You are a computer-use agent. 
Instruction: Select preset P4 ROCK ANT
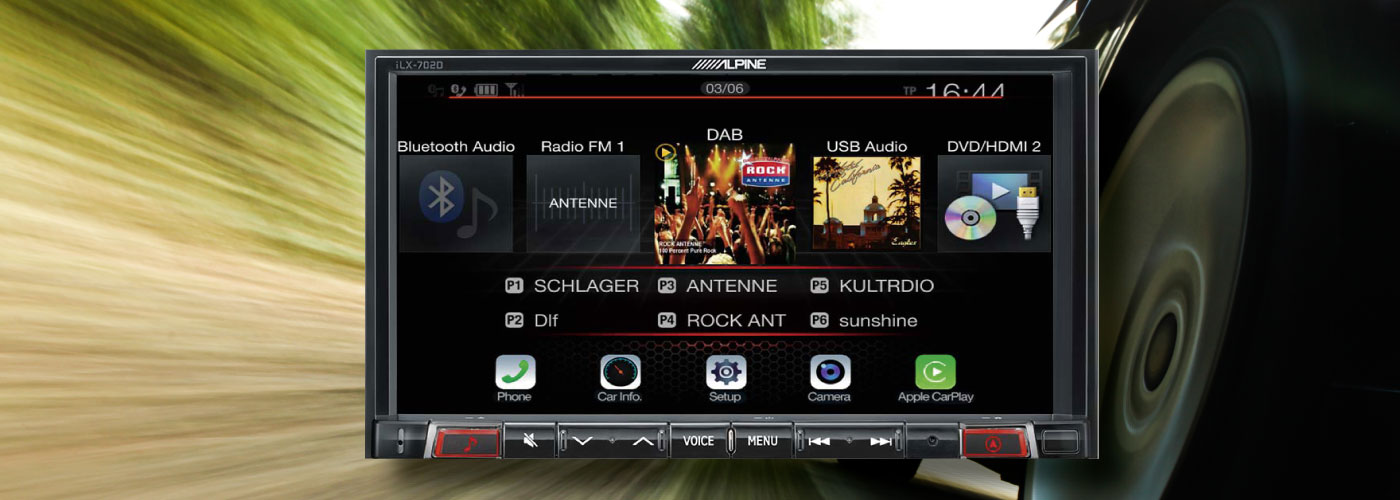click(x=722, y=321)
